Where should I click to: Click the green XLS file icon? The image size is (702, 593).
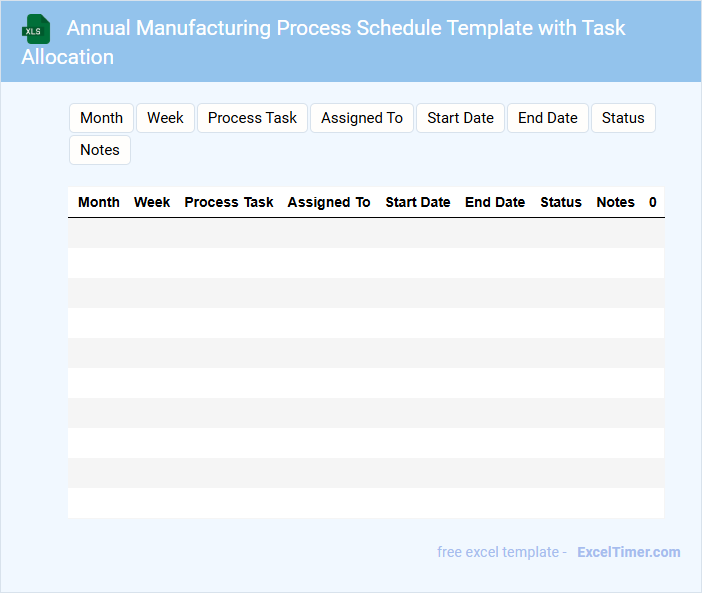pyautogui.click(x=36, y=29)
